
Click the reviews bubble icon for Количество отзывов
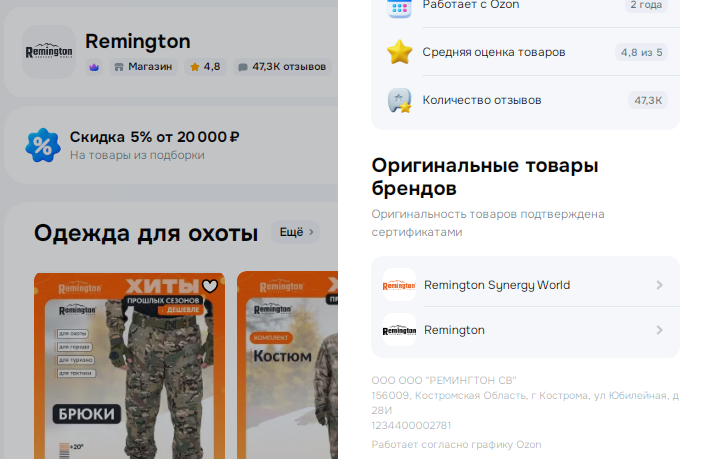click(x=399, y=100)
